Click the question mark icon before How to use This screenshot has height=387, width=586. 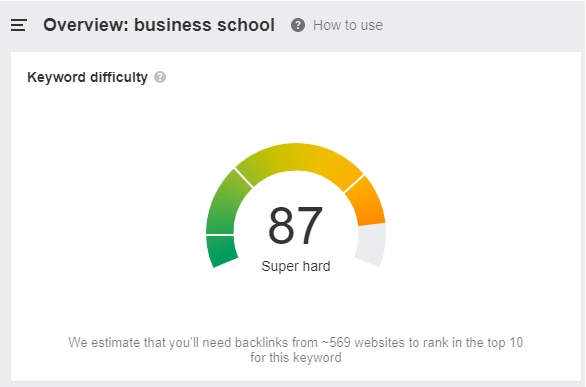(x=298, y=25)
